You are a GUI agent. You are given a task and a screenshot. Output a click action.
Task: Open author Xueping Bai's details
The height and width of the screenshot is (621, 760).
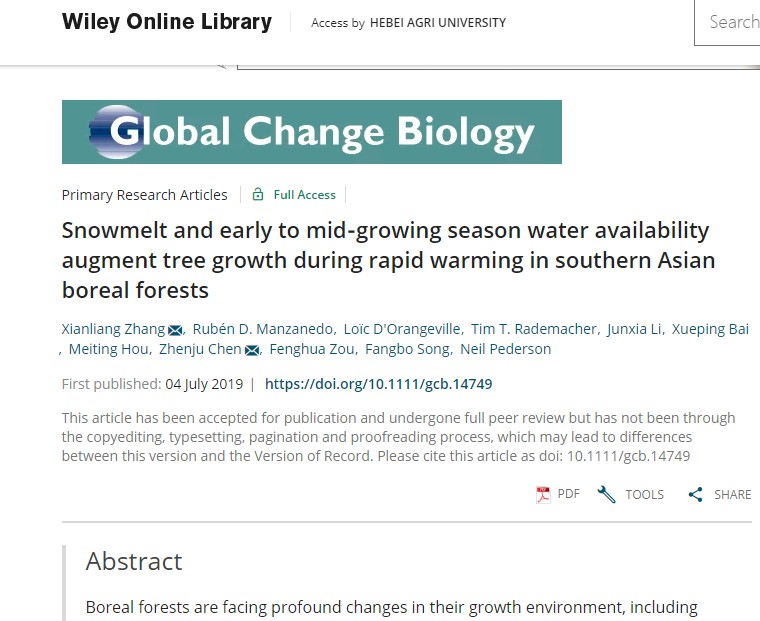[x=710, y=329]
